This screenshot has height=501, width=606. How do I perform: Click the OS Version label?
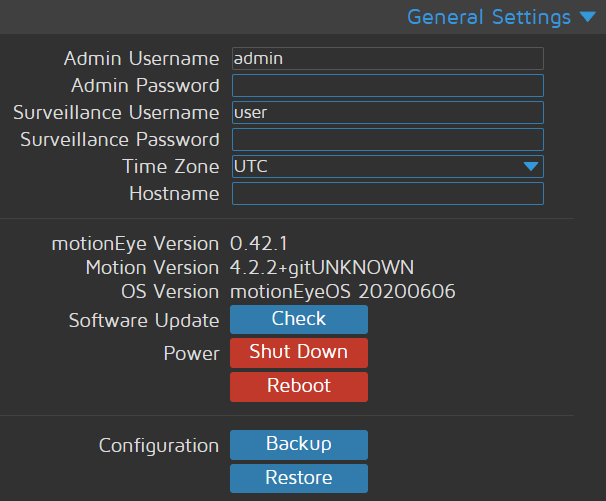170,292
